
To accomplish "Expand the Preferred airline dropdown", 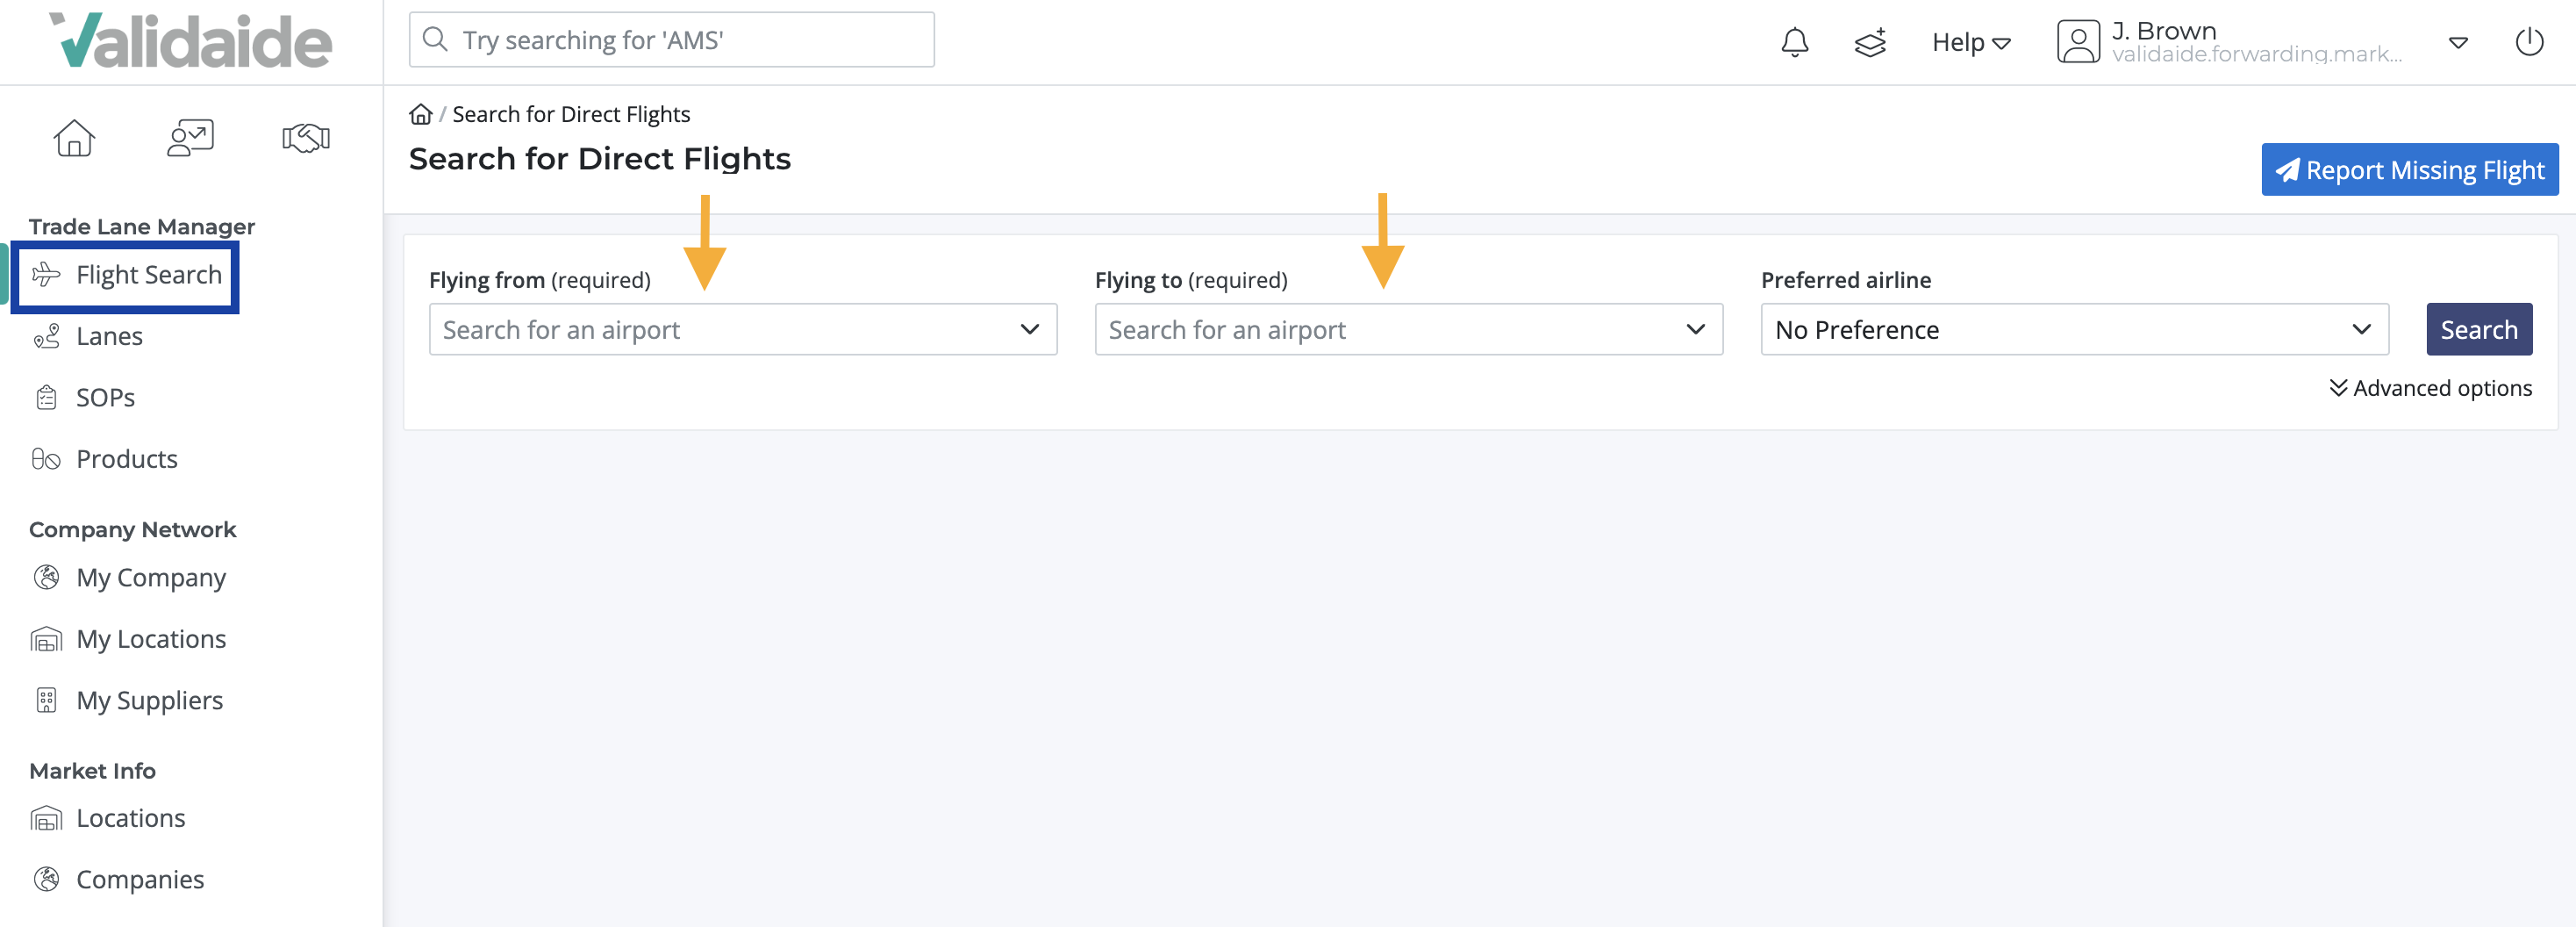I will (2074, 329).
